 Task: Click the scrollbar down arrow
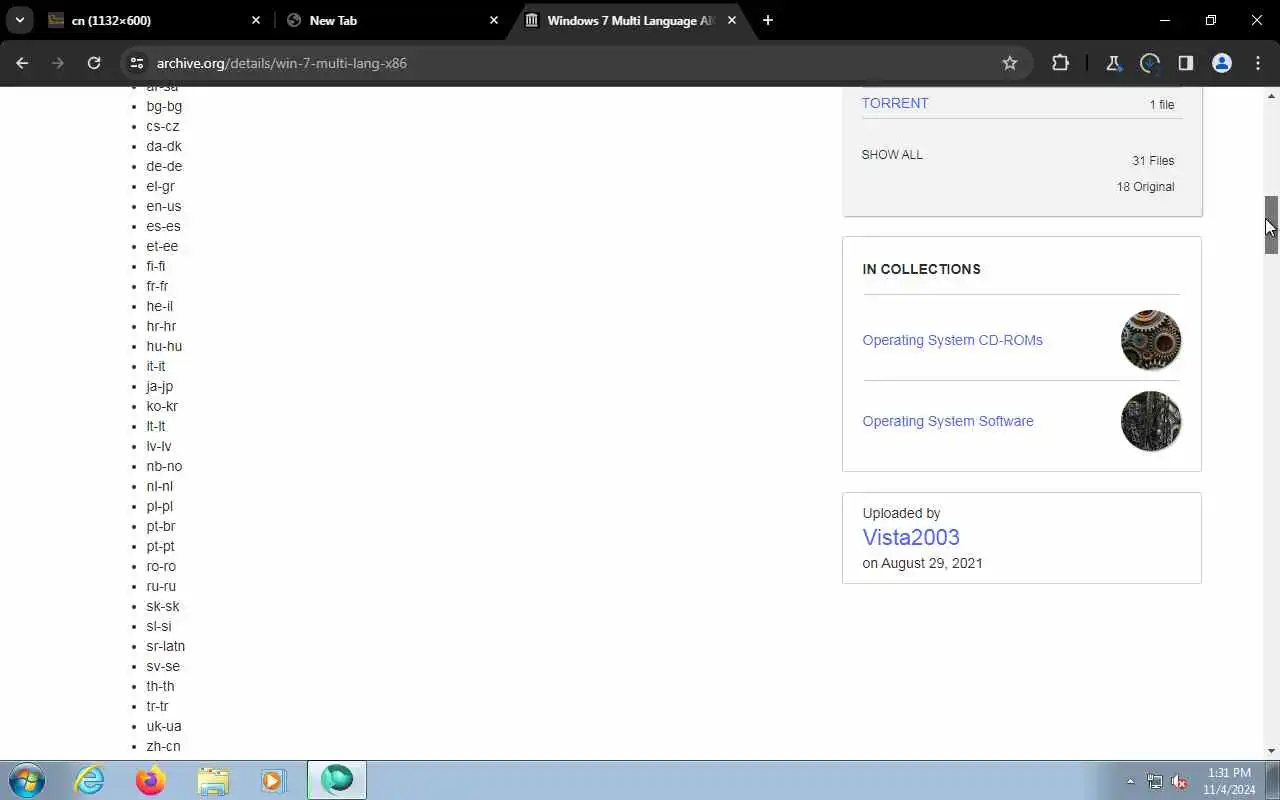1271,751
